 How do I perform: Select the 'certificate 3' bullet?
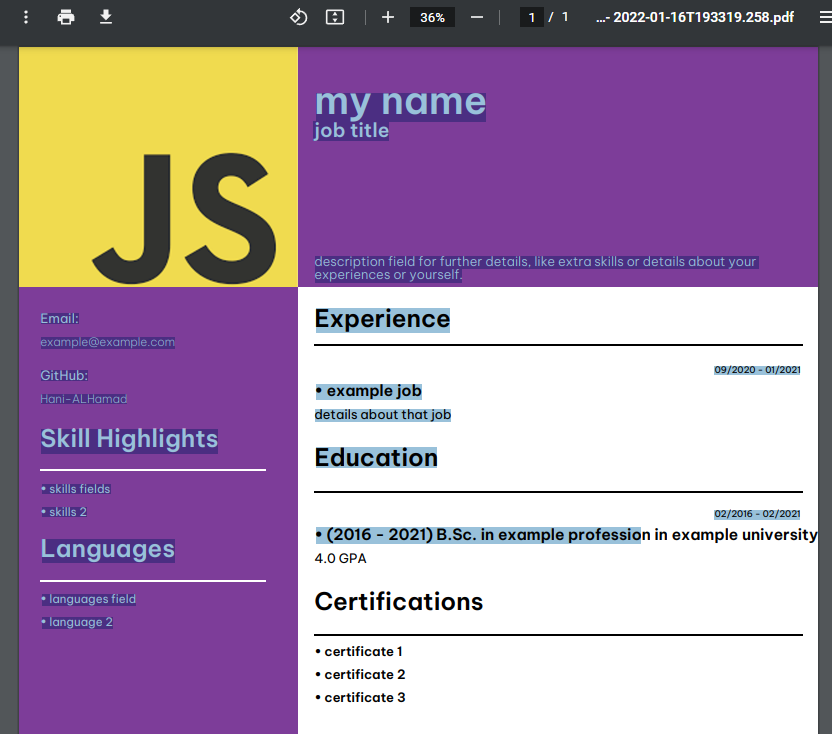coord(360,698)
